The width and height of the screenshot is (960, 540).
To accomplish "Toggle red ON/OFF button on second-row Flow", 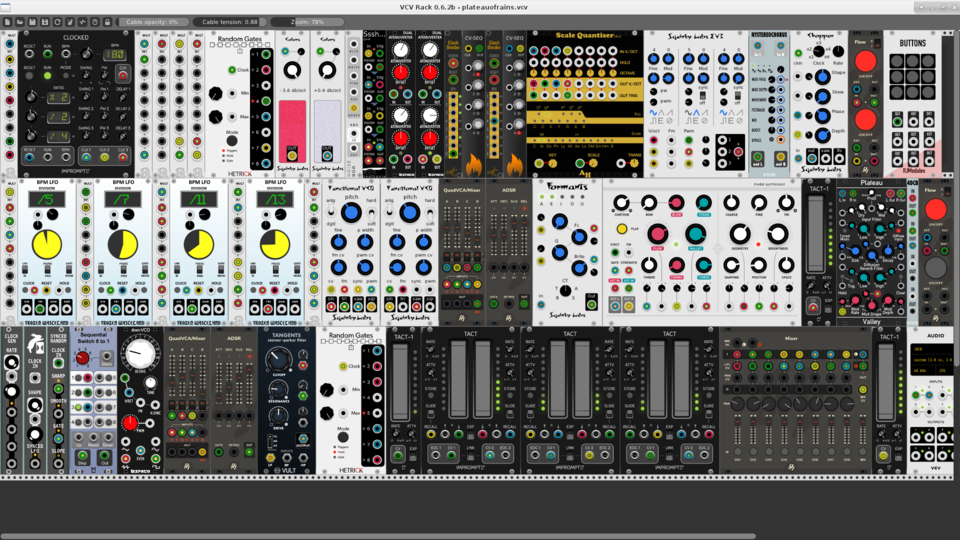I will tap(936, 209).
